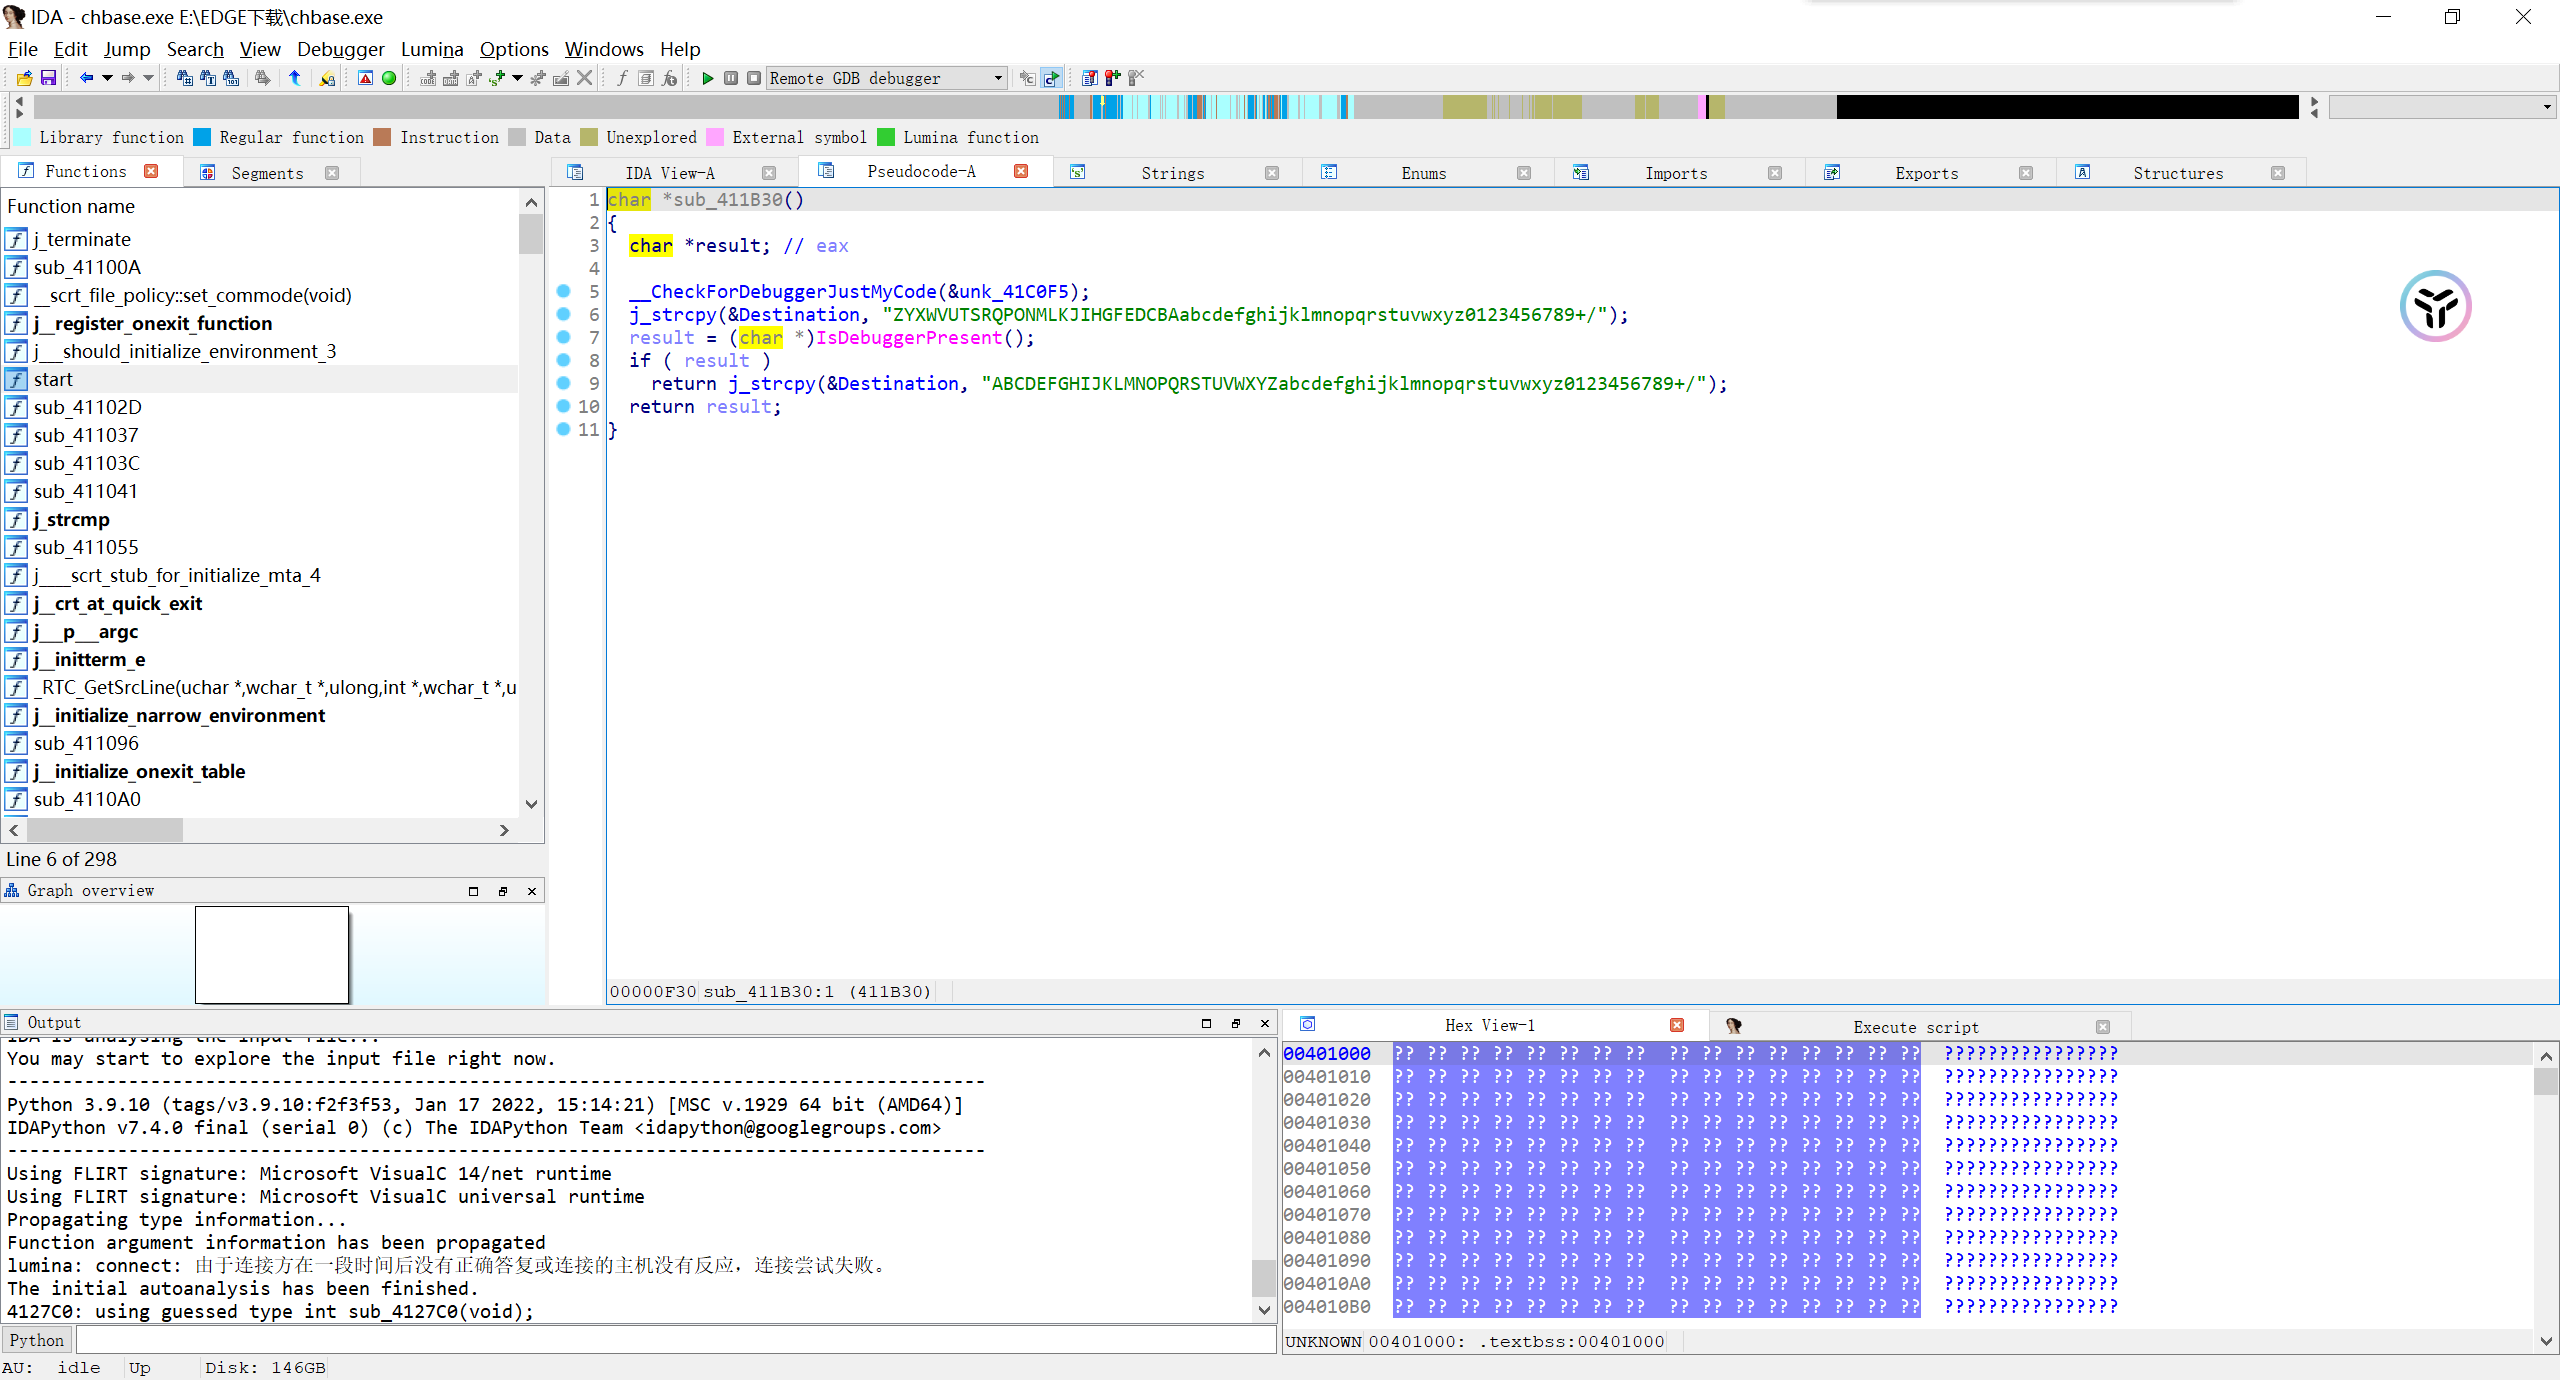
Task: Close the Hex View-1 tab
Action: coord(1677,1025)
